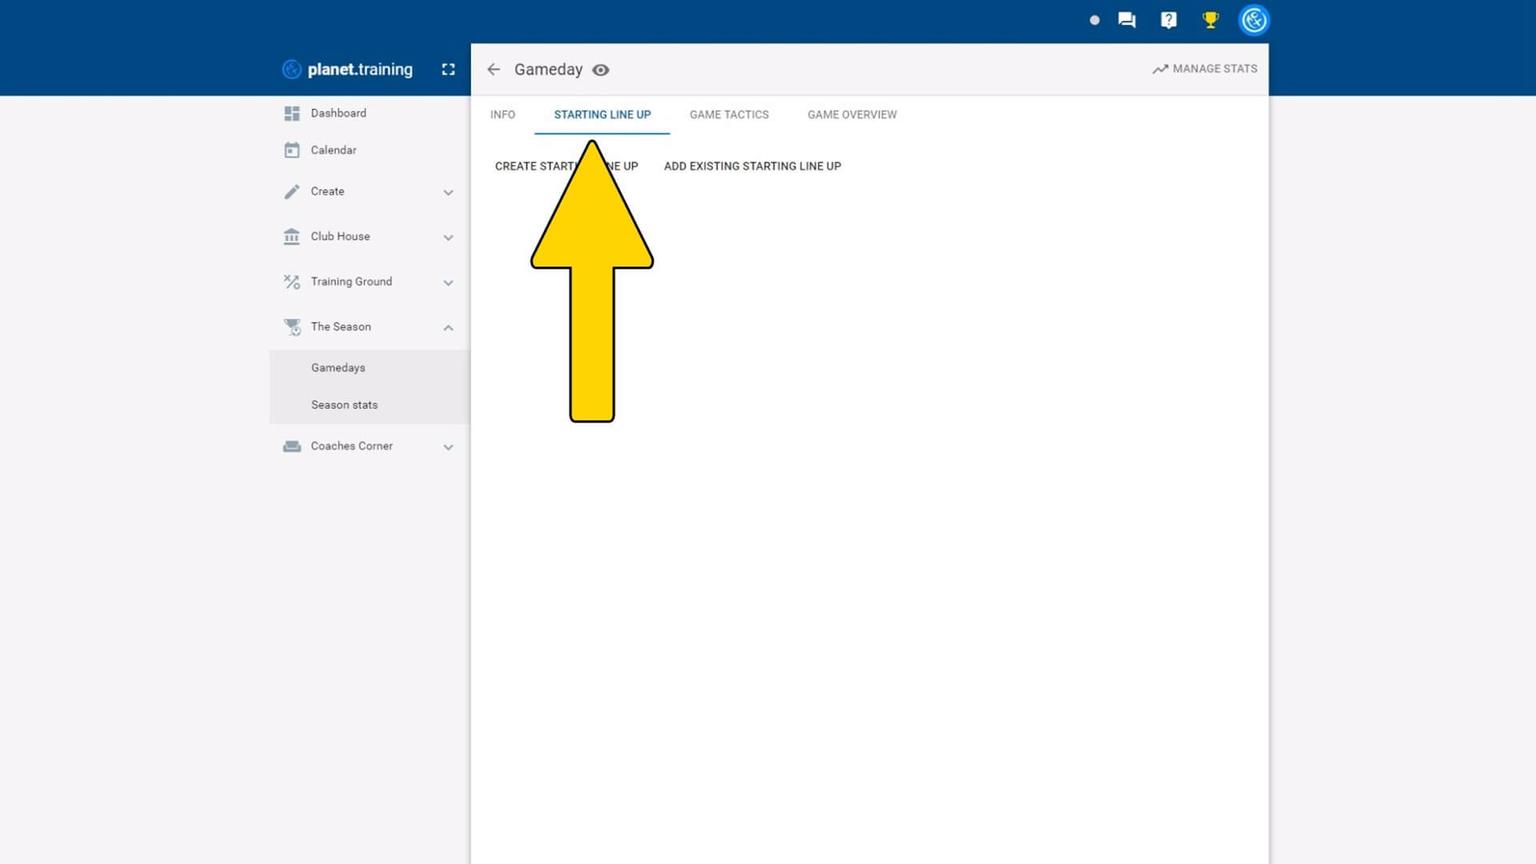
Task: Switch to the Game Tactics tab
Action: point(729,115)
